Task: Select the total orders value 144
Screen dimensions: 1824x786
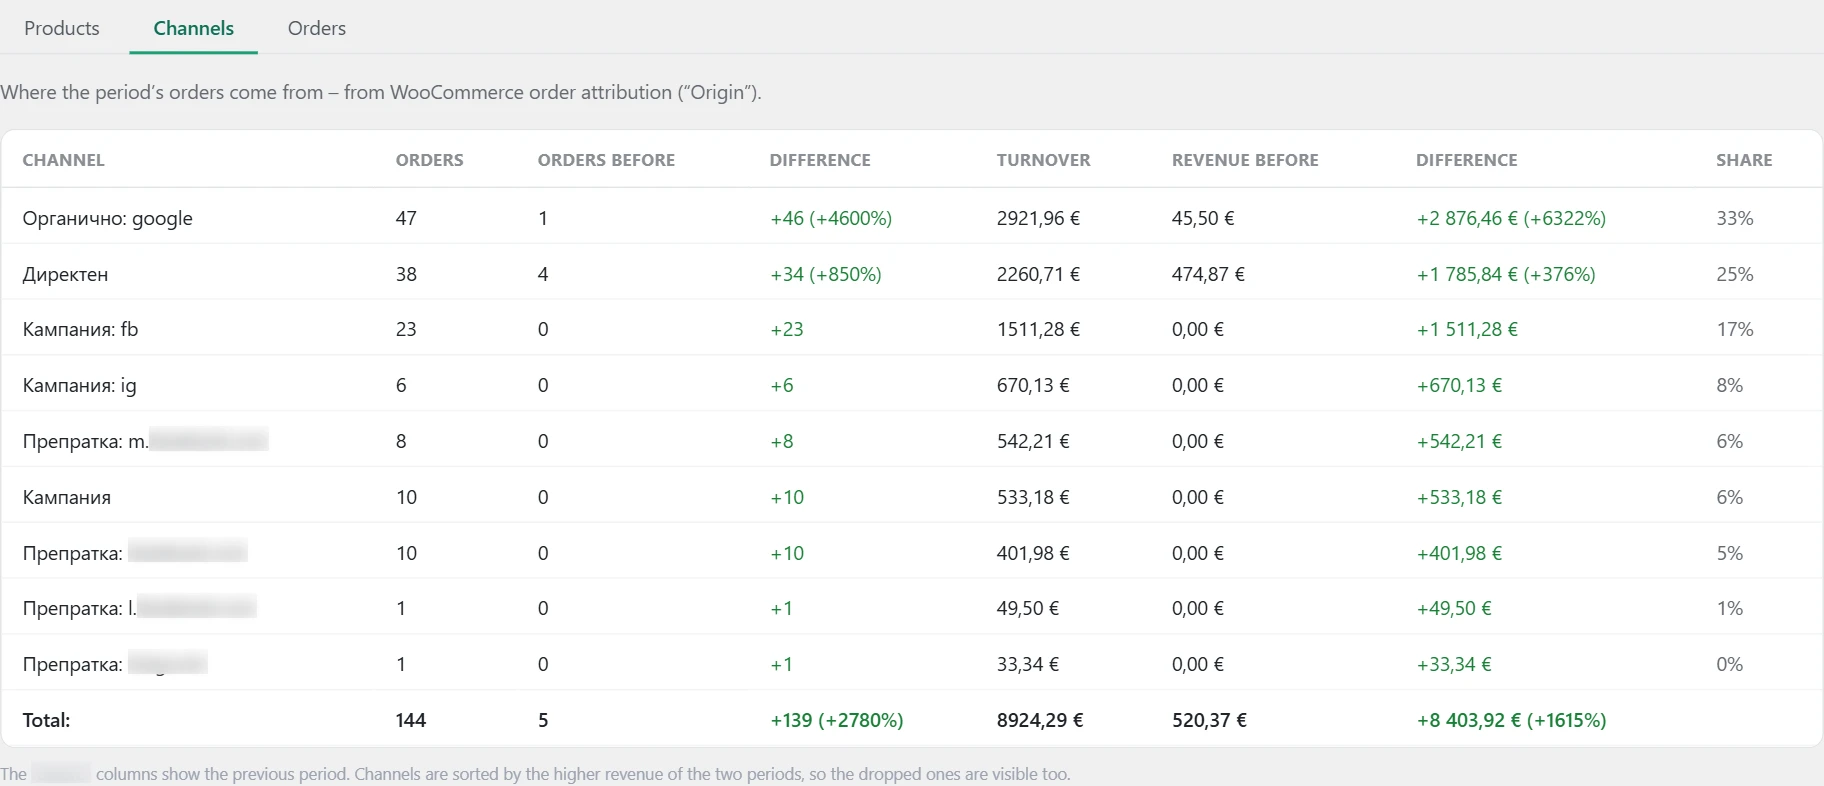Action: (411, 720)
